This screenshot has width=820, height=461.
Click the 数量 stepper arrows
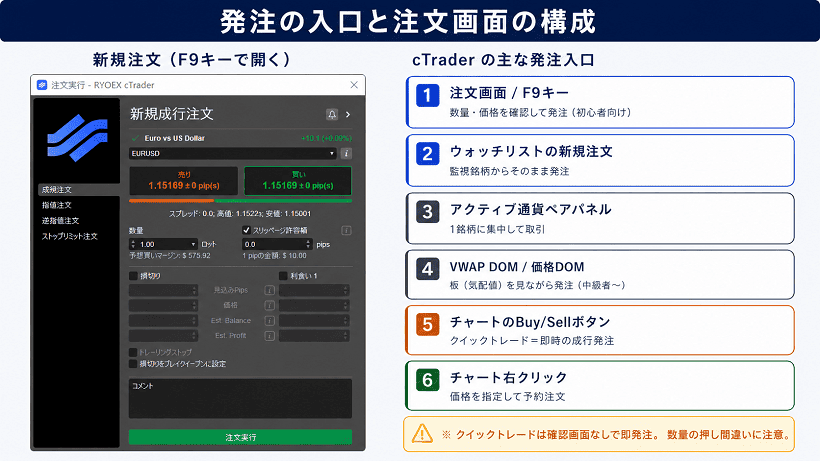(x=133, y=244)
